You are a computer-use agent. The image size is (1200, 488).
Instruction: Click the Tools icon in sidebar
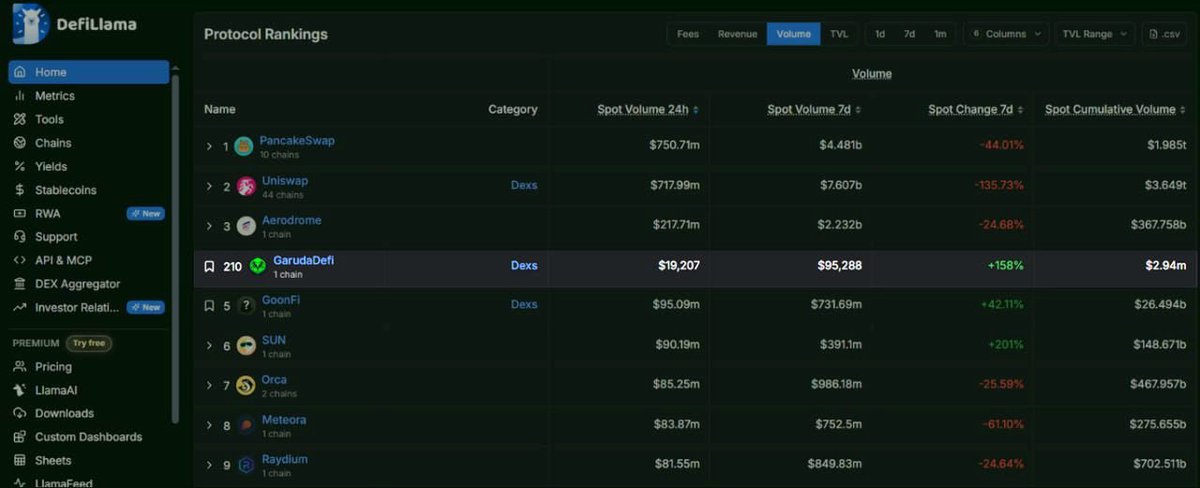(x=20, y=119)
